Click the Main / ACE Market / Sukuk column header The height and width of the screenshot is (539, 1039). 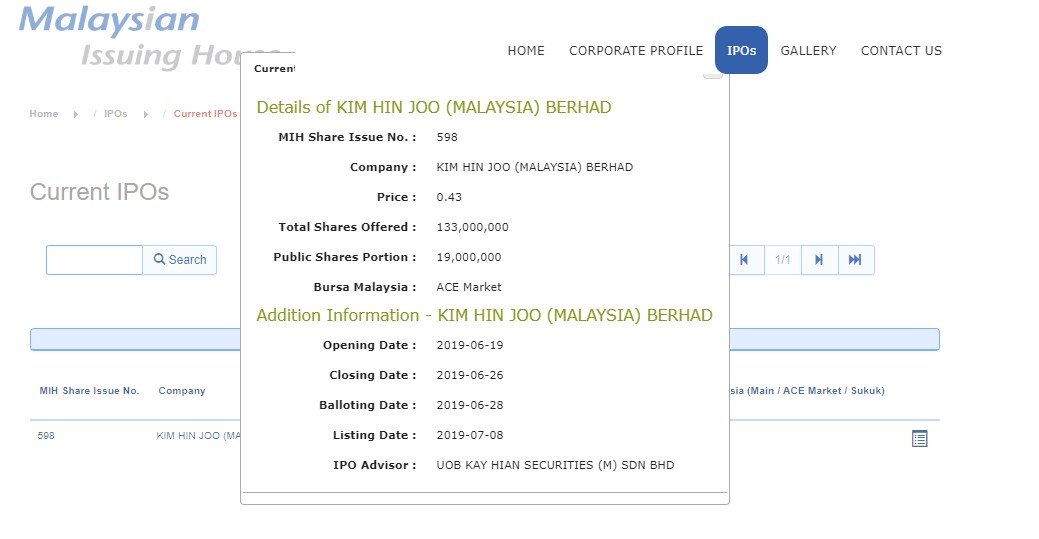[x=807, y=390]
